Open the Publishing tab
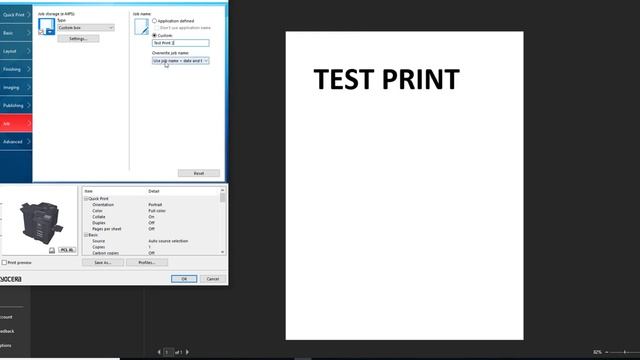Image resolution: width=640 pixels, height=360 pixels. (16, 105)
